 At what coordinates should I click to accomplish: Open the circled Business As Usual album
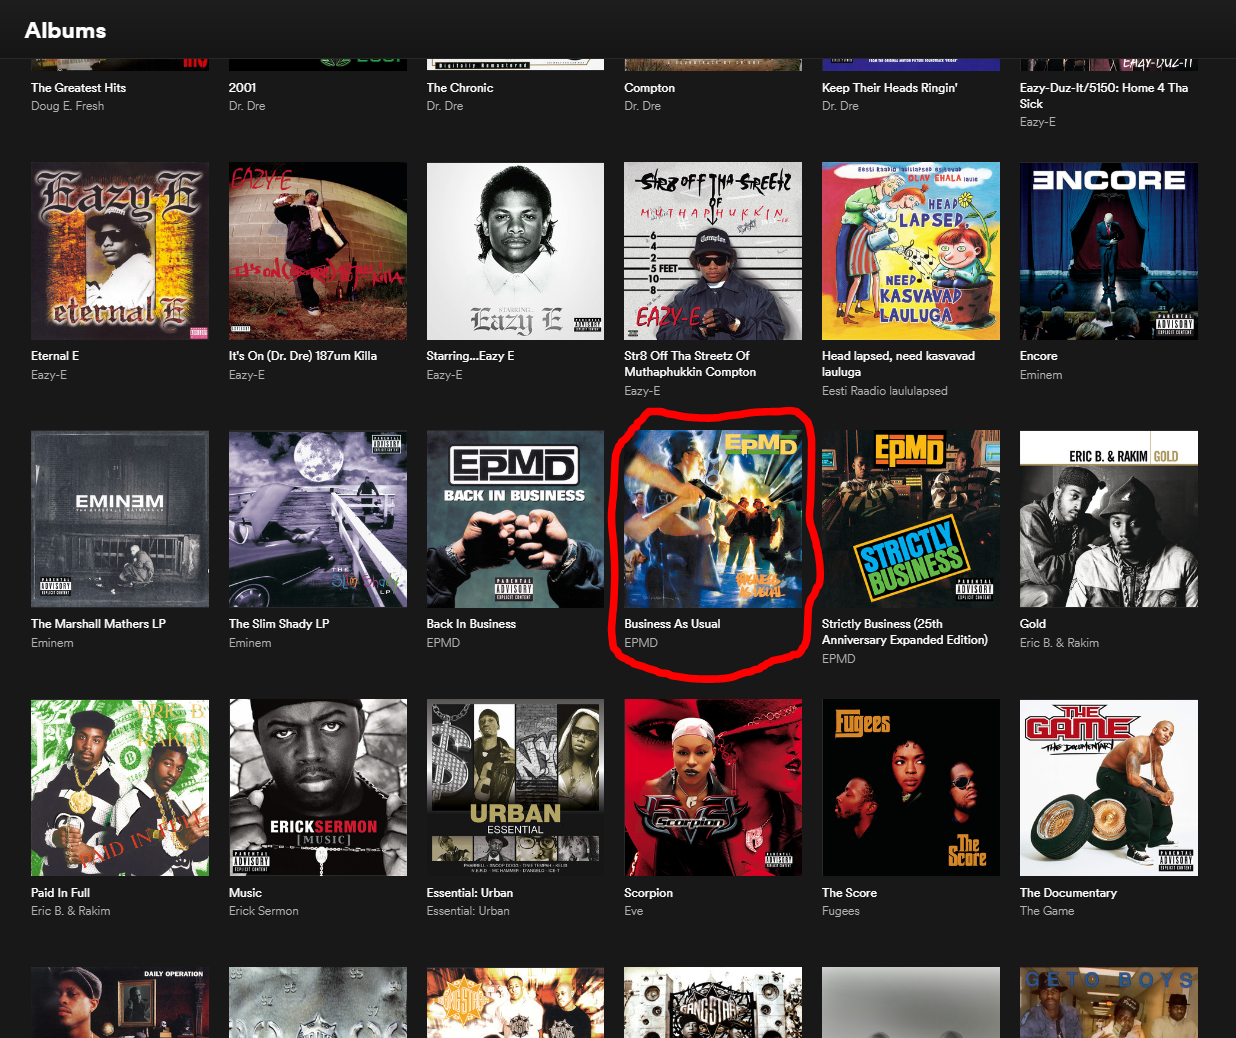pos(712,518)
